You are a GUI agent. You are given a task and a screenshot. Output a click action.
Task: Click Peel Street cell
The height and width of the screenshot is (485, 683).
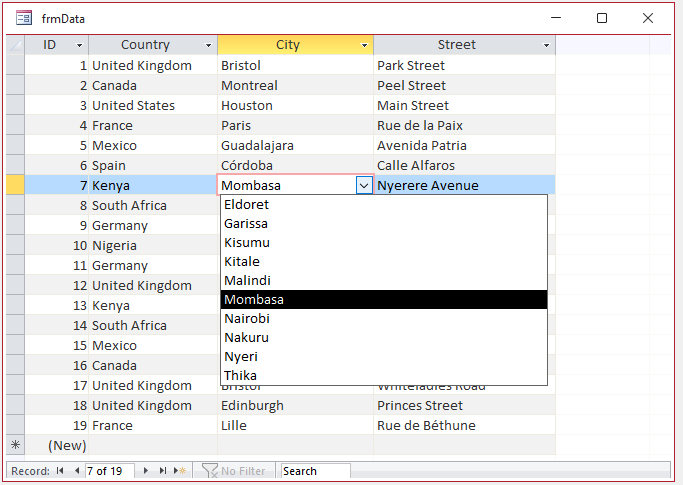[x=464, y=85]
